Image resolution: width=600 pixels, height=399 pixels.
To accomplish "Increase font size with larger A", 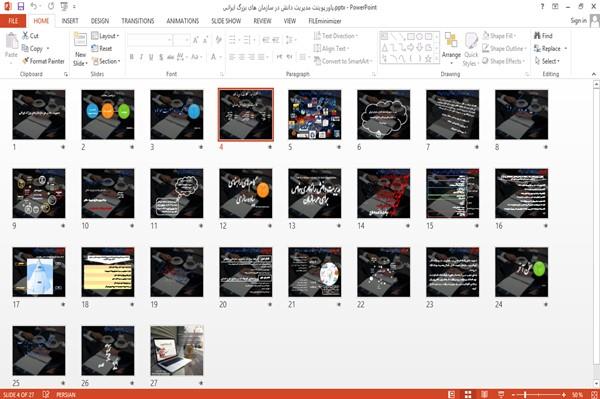I will 196,40.
